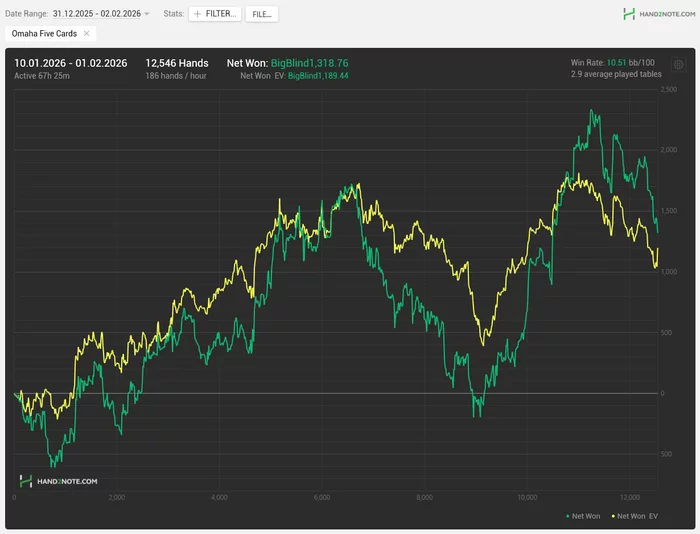Open the chart settings globe icon
The height and width of the screenshot is (534, 700).
[x=679, y=64]
